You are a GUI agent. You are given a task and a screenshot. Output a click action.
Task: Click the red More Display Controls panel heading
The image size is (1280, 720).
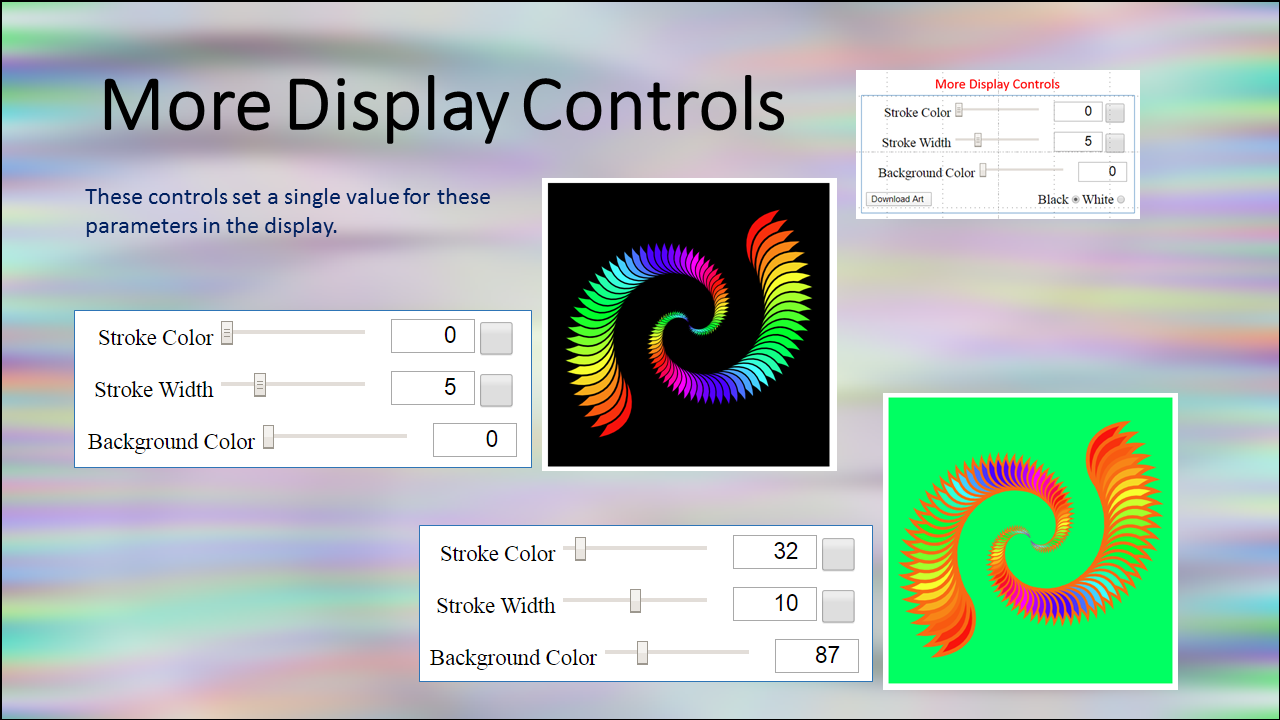pyautogui.click(x=997, y=85)
